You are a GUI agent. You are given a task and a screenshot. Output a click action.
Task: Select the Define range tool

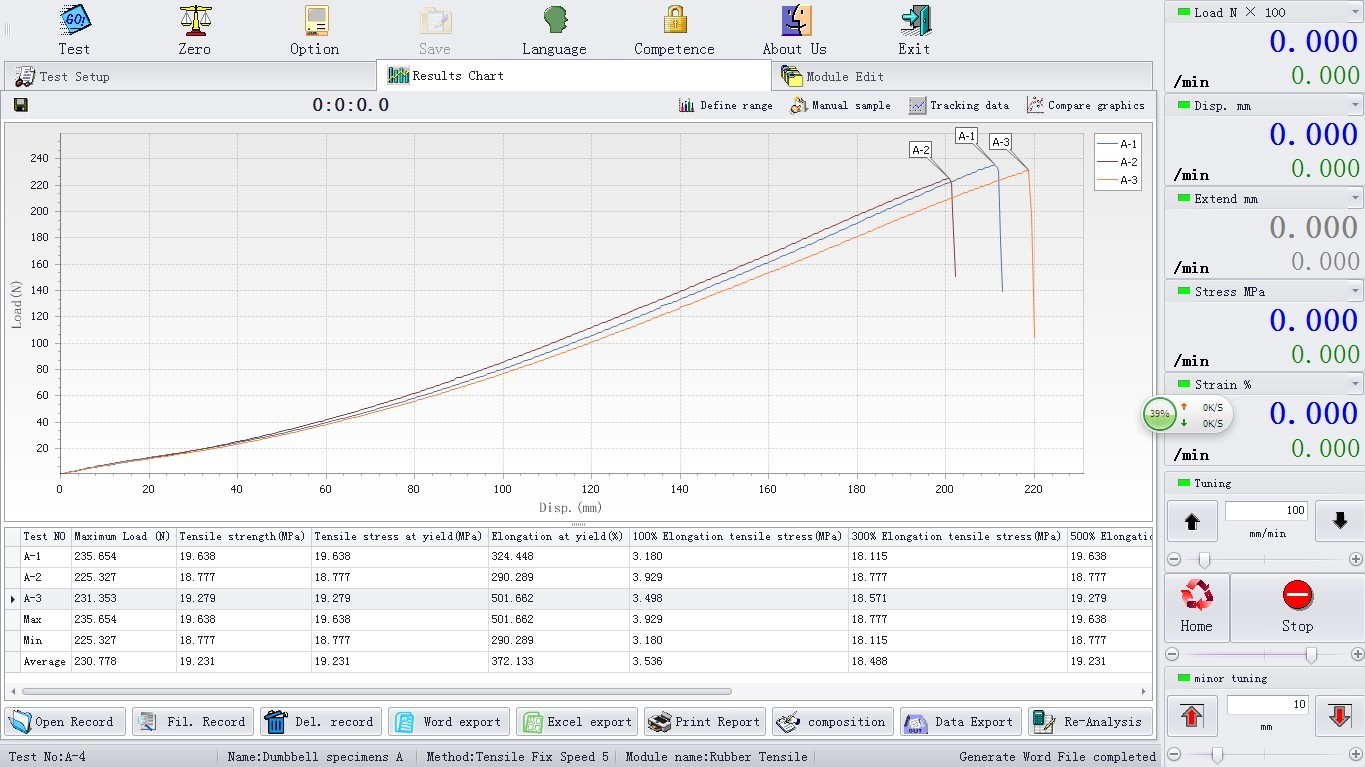coord(726,105)
